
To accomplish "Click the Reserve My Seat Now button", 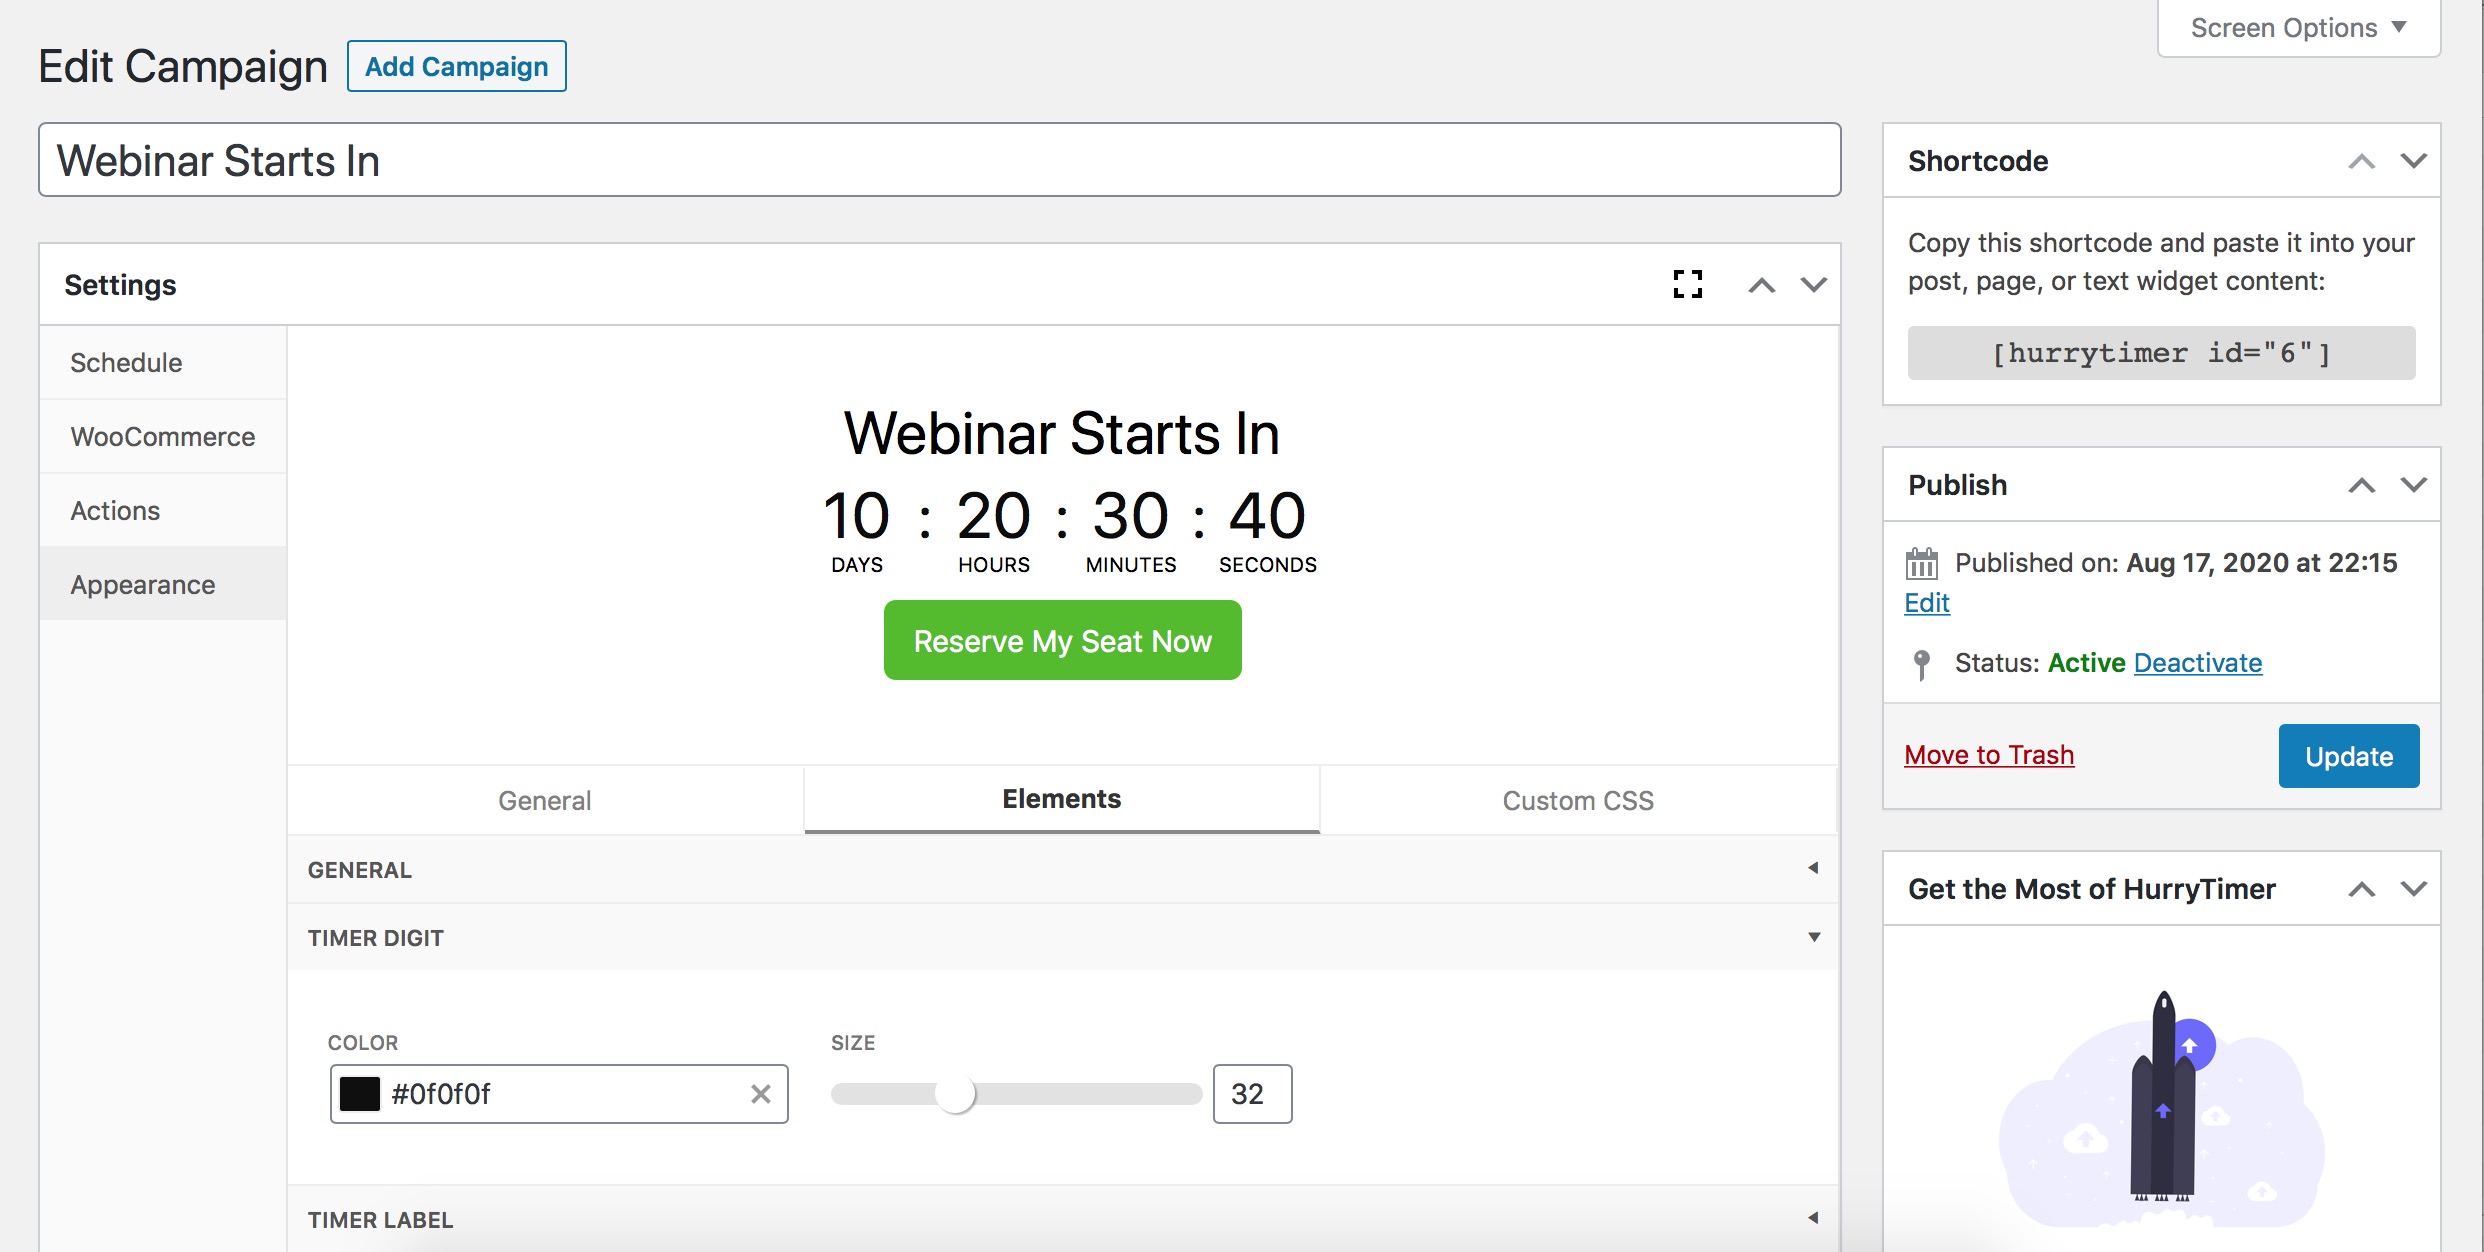I will point(1062,640).
